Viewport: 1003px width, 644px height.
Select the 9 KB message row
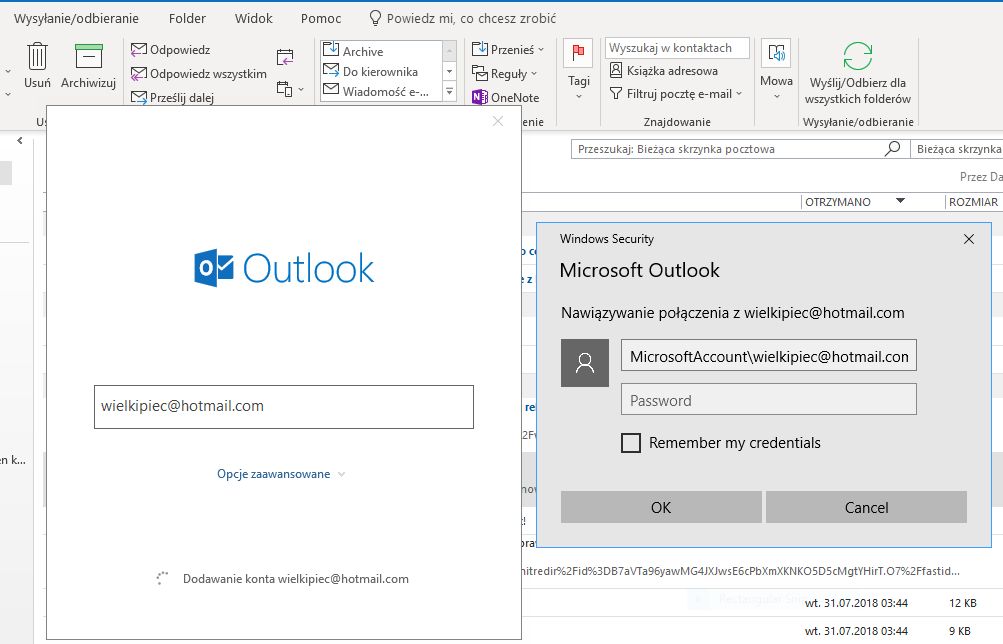coord(762,631)
